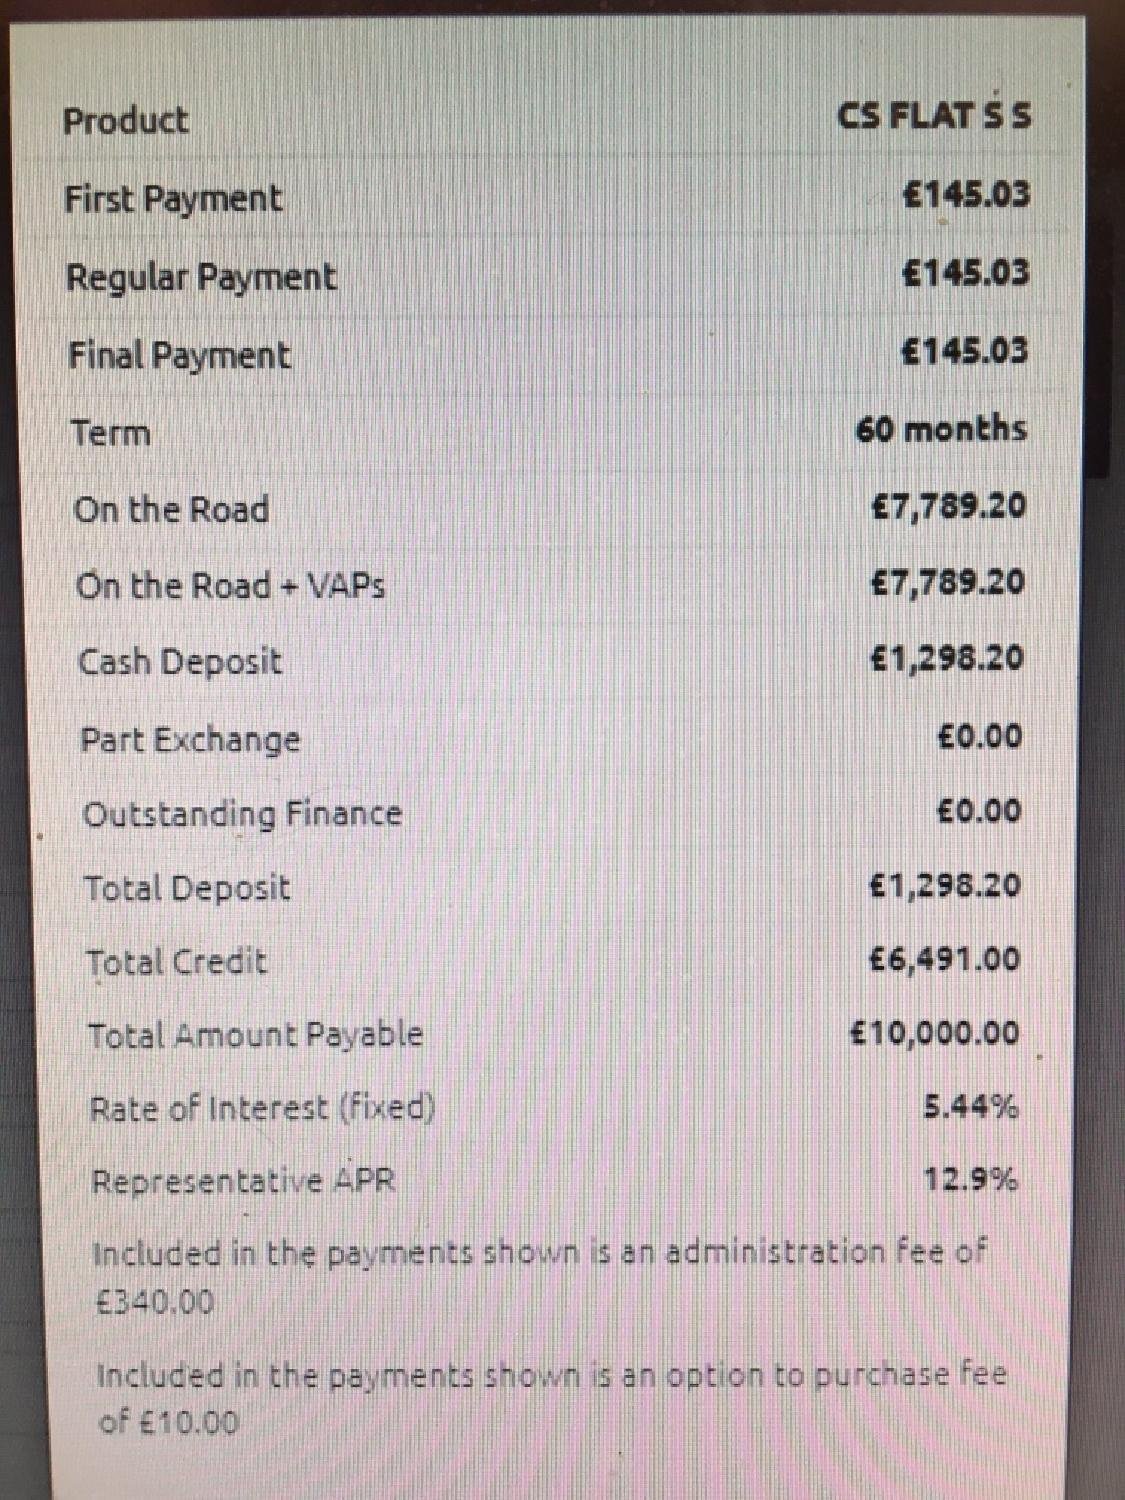Select the Rate of Interest 5.44% value
Image resolution: width=1125 pixels, height=1500 pixels.
[970, 1107]
